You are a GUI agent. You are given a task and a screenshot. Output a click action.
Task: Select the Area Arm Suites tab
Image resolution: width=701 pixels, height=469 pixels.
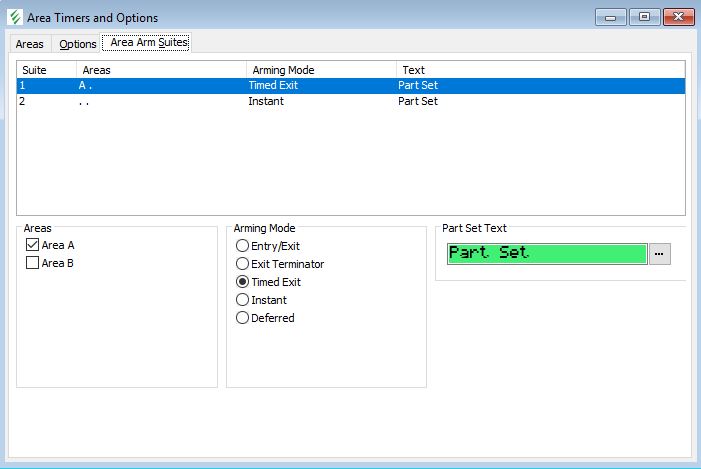point(148,43)
